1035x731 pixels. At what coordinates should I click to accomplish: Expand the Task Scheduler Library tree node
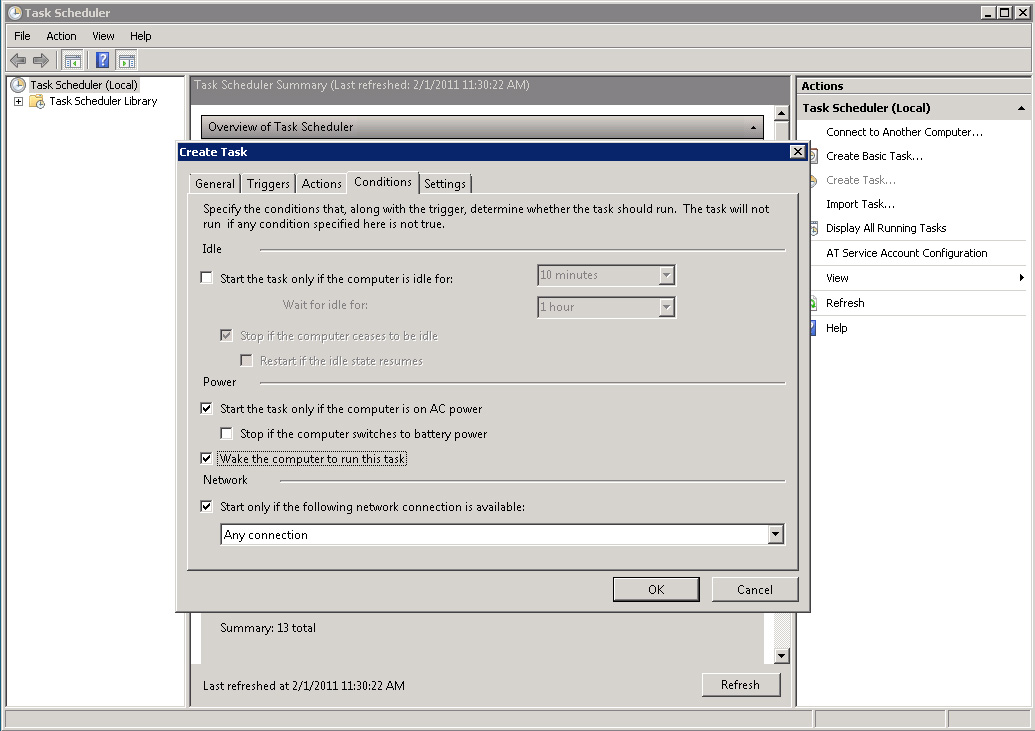[18, 102]
